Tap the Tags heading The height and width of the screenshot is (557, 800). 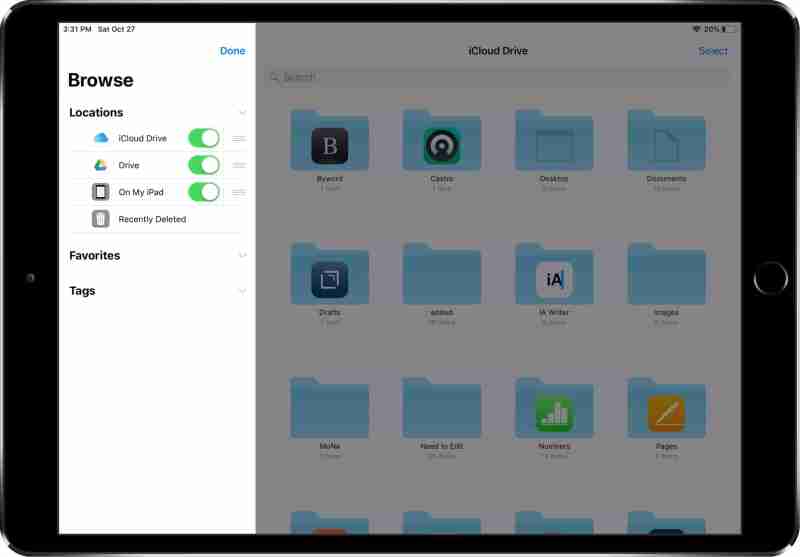pos(82,291)
